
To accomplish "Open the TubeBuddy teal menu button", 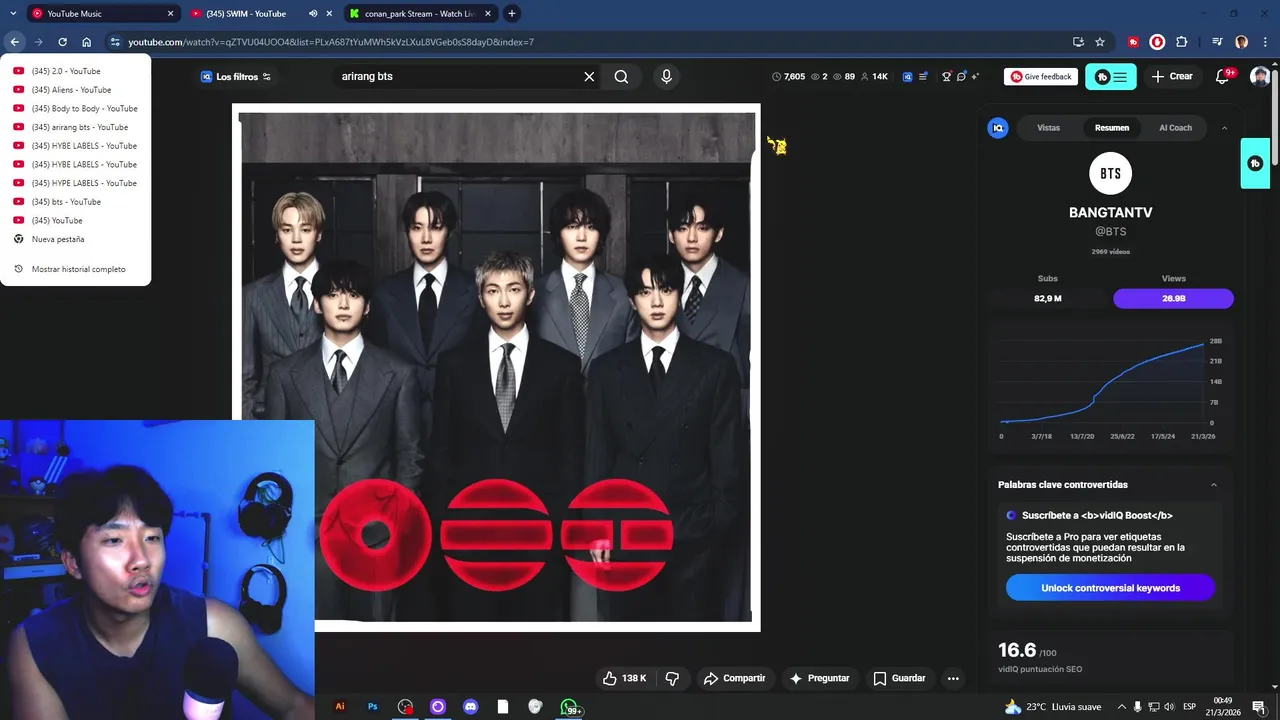I will pos(1111,77).
